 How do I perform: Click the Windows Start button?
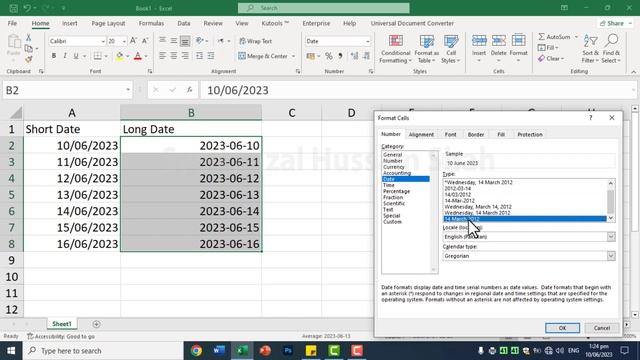[x=11, y=351]
